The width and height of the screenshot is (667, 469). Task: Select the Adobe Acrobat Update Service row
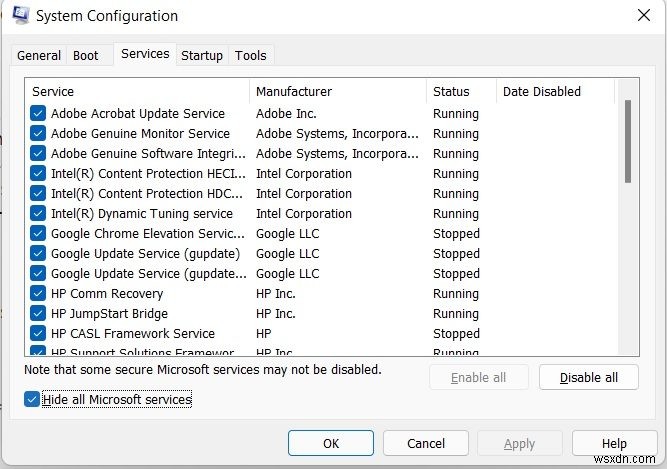point(321,114)
